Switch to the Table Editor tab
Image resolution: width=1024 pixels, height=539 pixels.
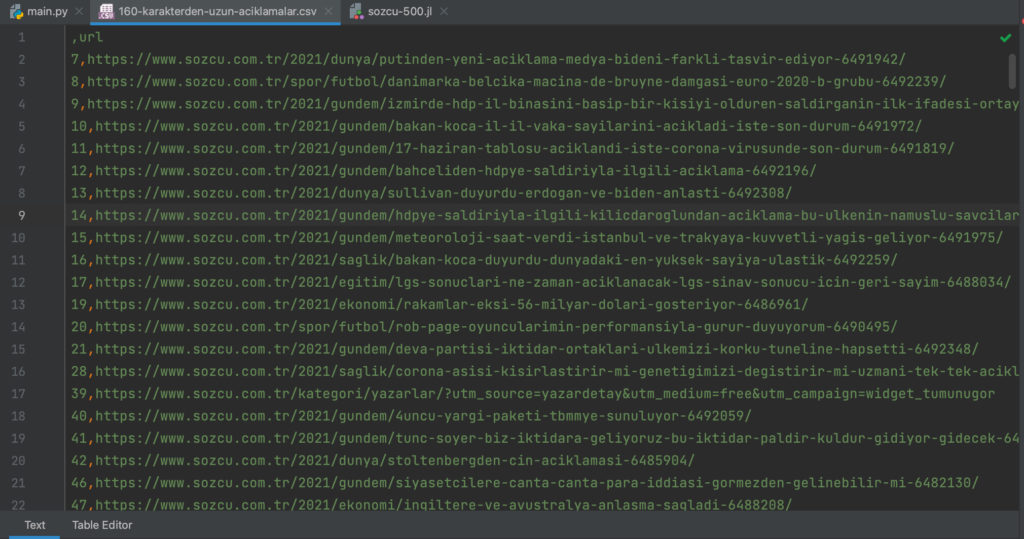pyautogui.click(x=102, y=525)
